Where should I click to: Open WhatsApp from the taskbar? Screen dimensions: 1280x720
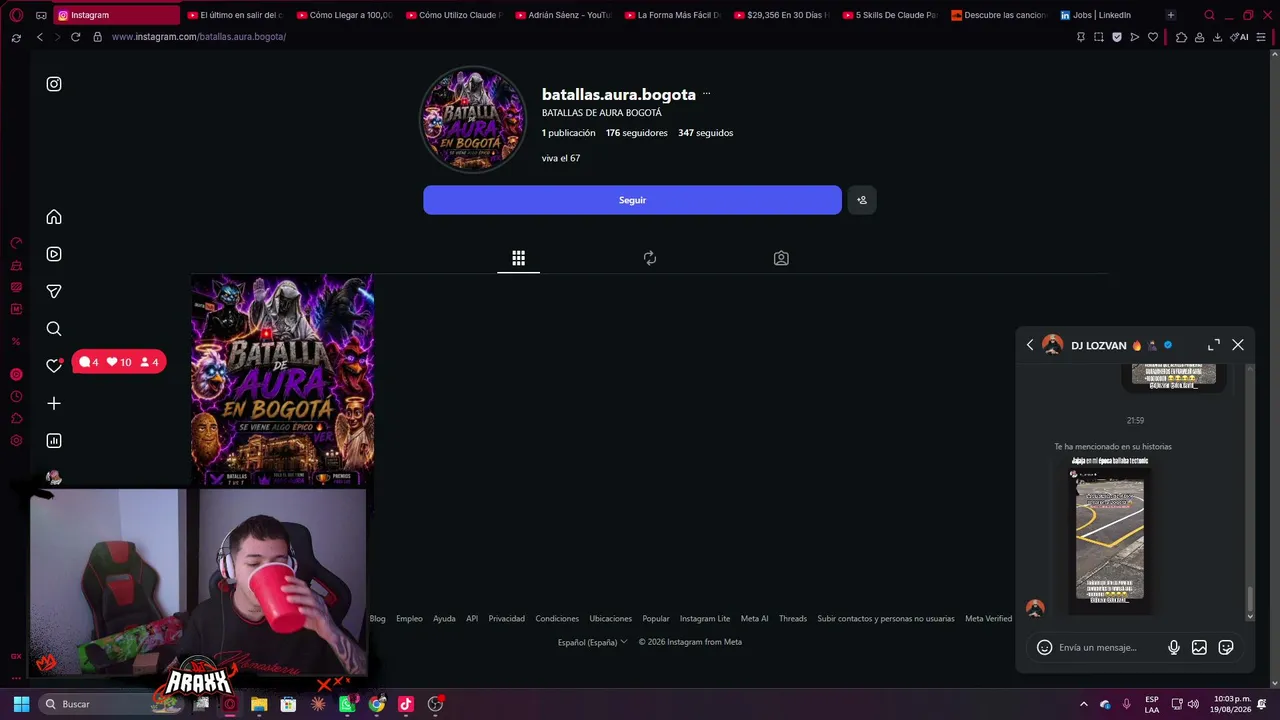click(347, 704)
